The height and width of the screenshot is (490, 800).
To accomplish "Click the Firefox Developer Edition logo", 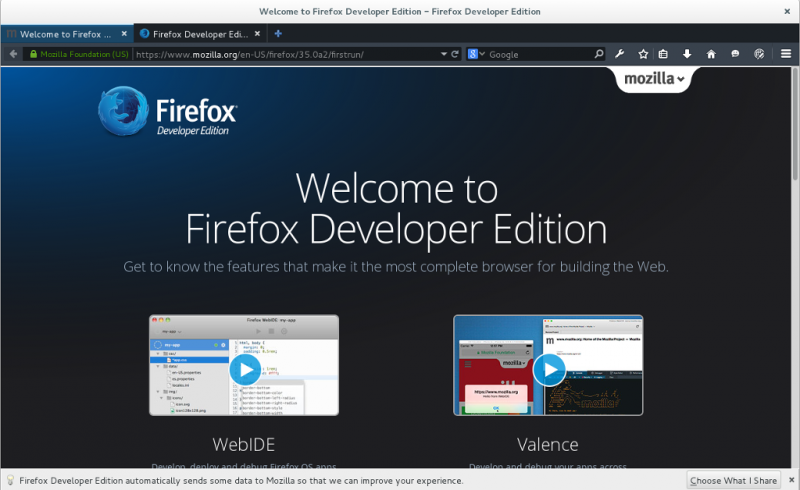I will point(167,111).
